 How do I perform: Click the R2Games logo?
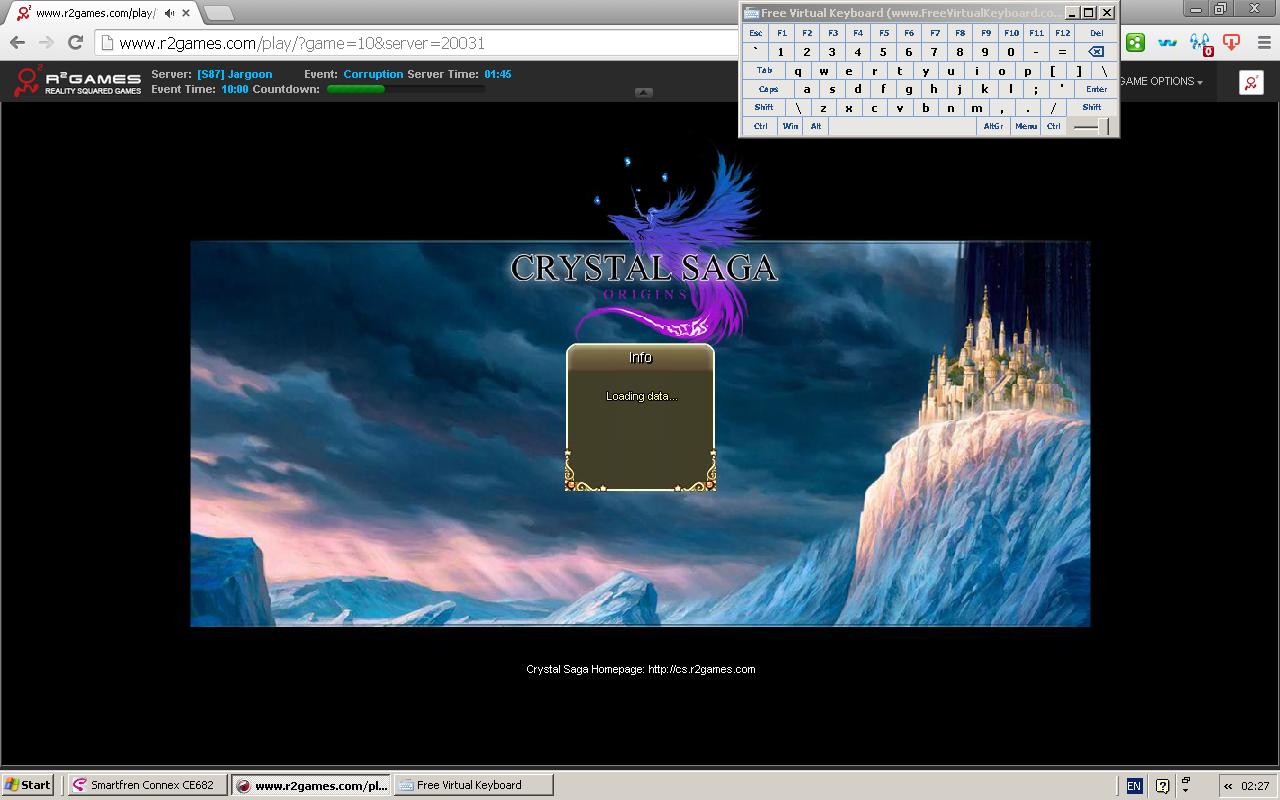point(78,82)
